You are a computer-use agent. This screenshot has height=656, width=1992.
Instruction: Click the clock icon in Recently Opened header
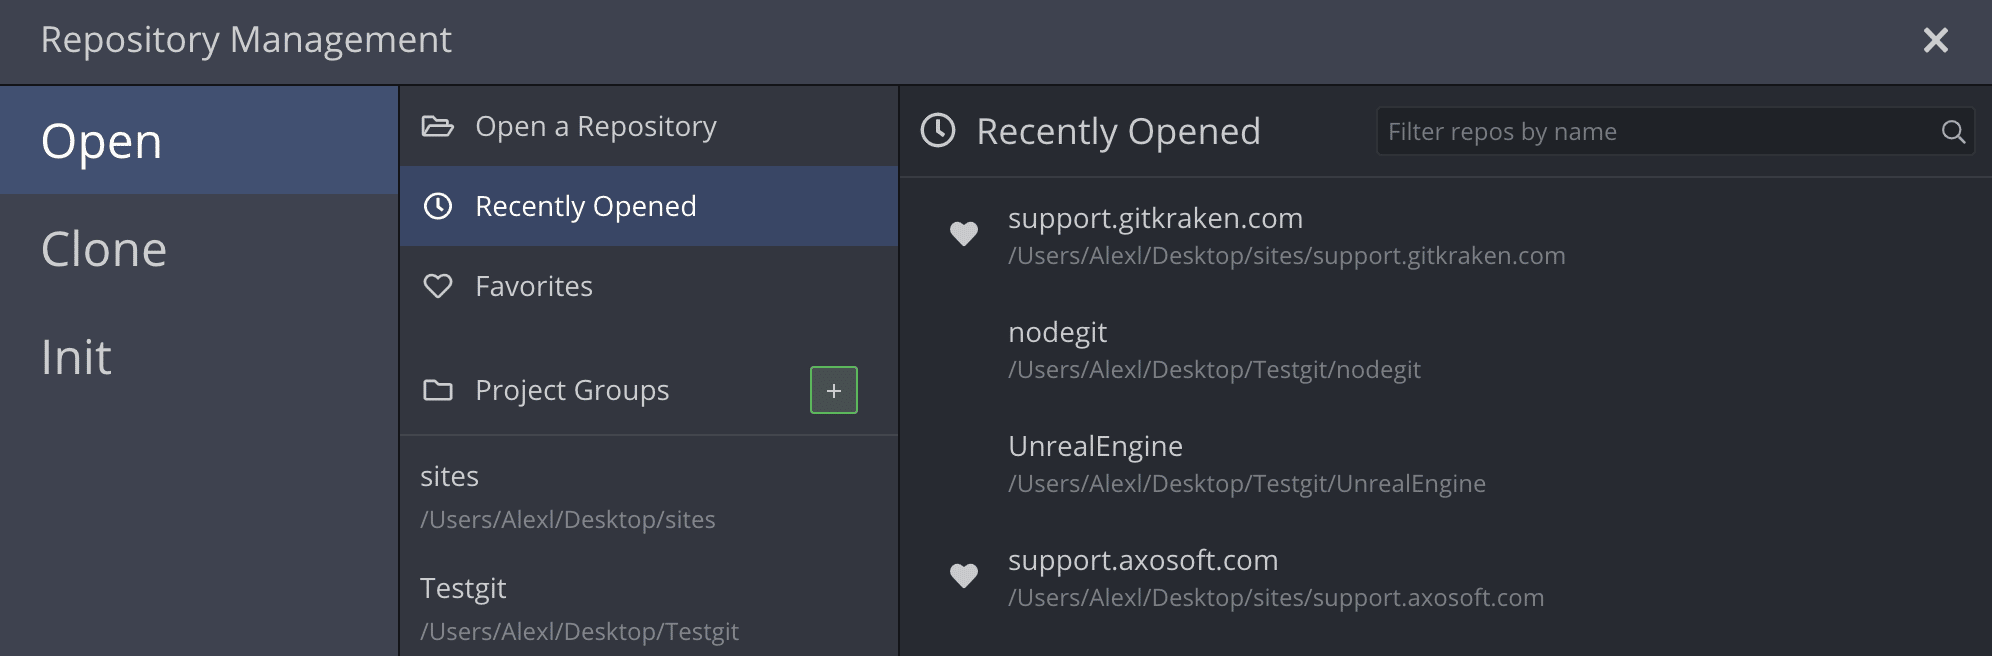click(x=938, y=131)
